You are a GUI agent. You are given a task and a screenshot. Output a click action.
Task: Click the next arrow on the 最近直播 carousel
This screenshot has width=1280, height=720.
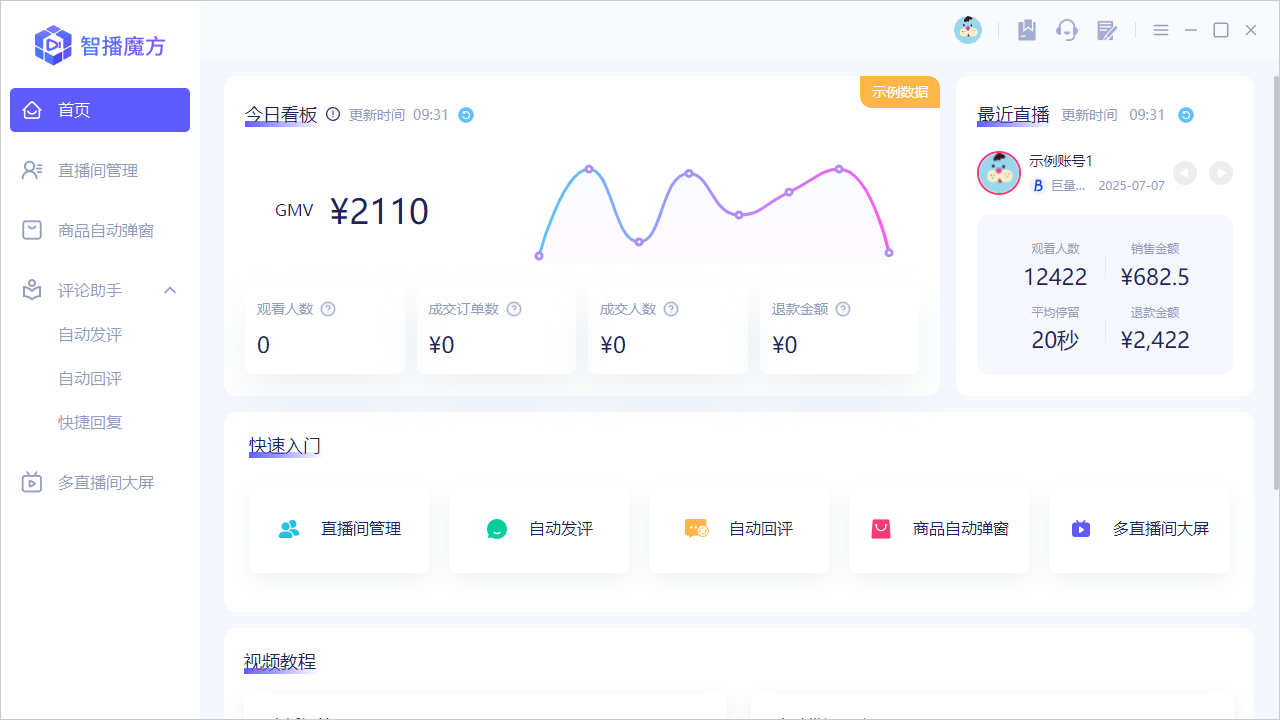(x=1221, y=173)
